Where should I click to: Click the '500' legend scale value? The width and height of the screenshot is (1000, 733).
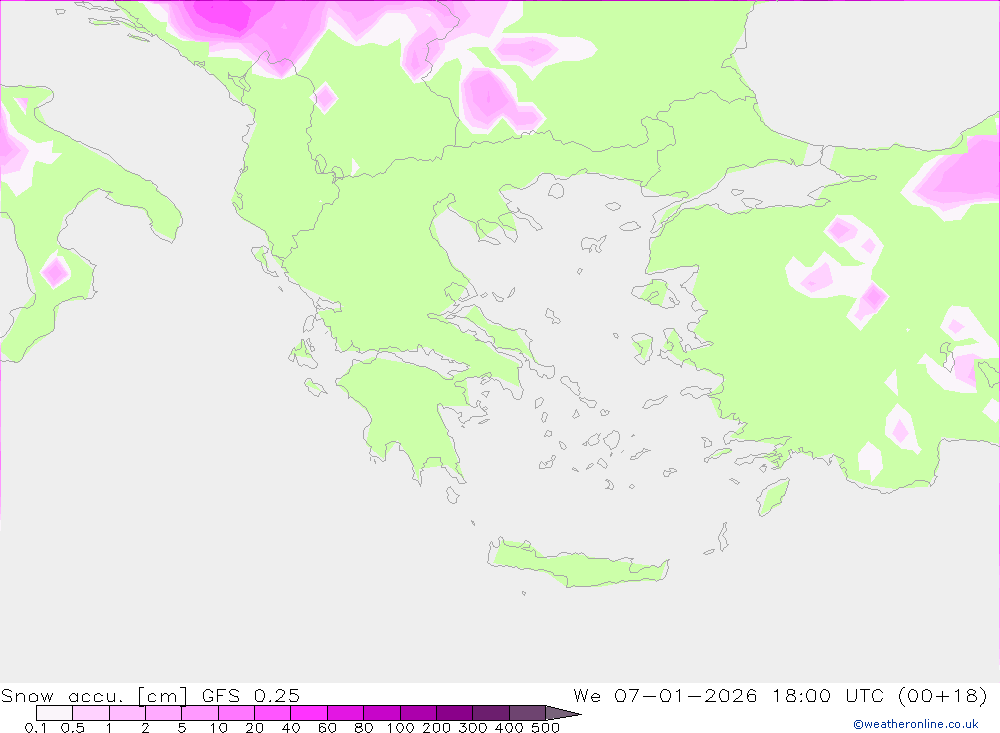tap(546, 727)
